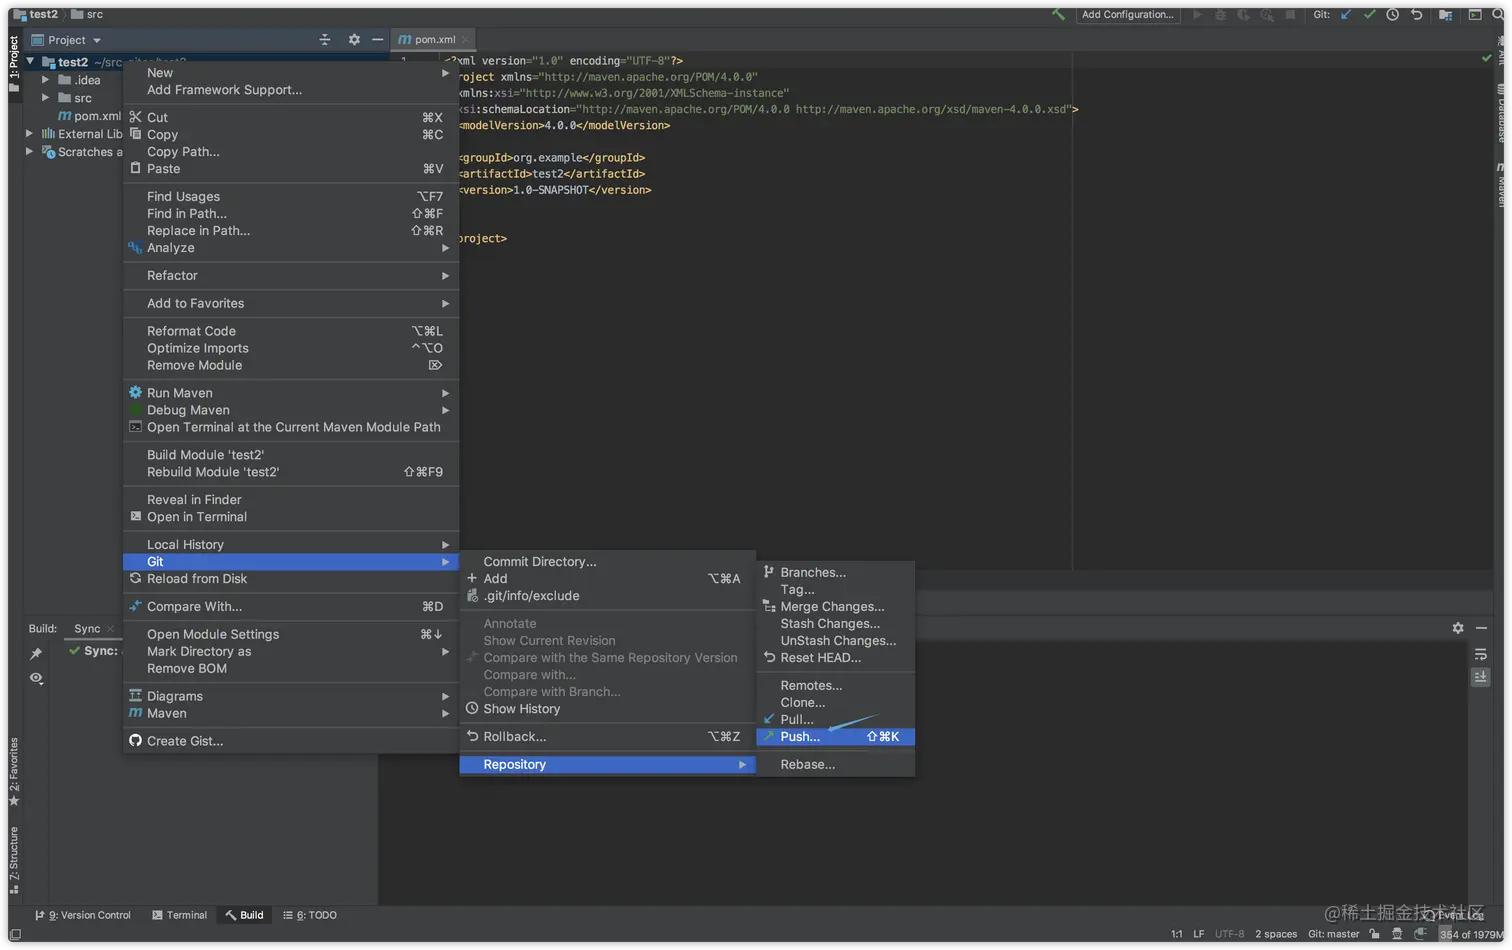1512x950 pixels.
Task: Open memory indicator in status bar
Action: tap(1470, 934)
